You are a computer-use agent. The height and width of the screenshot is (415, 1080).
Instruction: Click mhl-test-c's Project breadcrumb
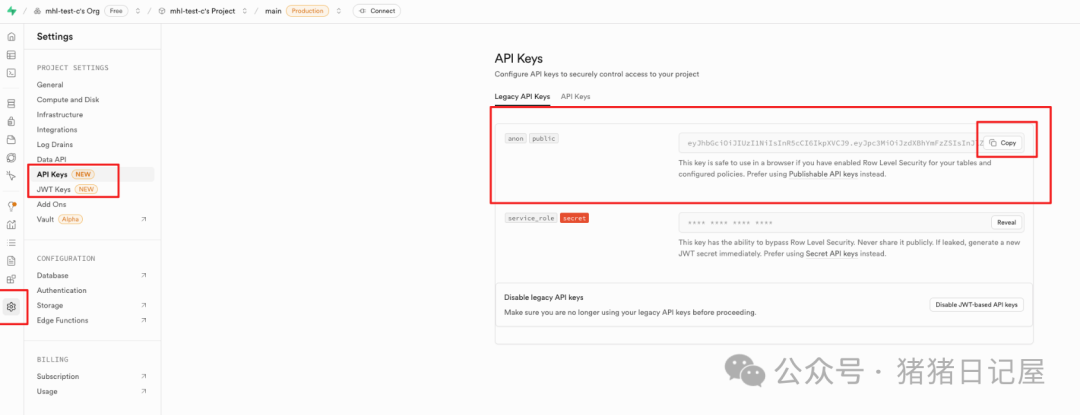(202, 11)
